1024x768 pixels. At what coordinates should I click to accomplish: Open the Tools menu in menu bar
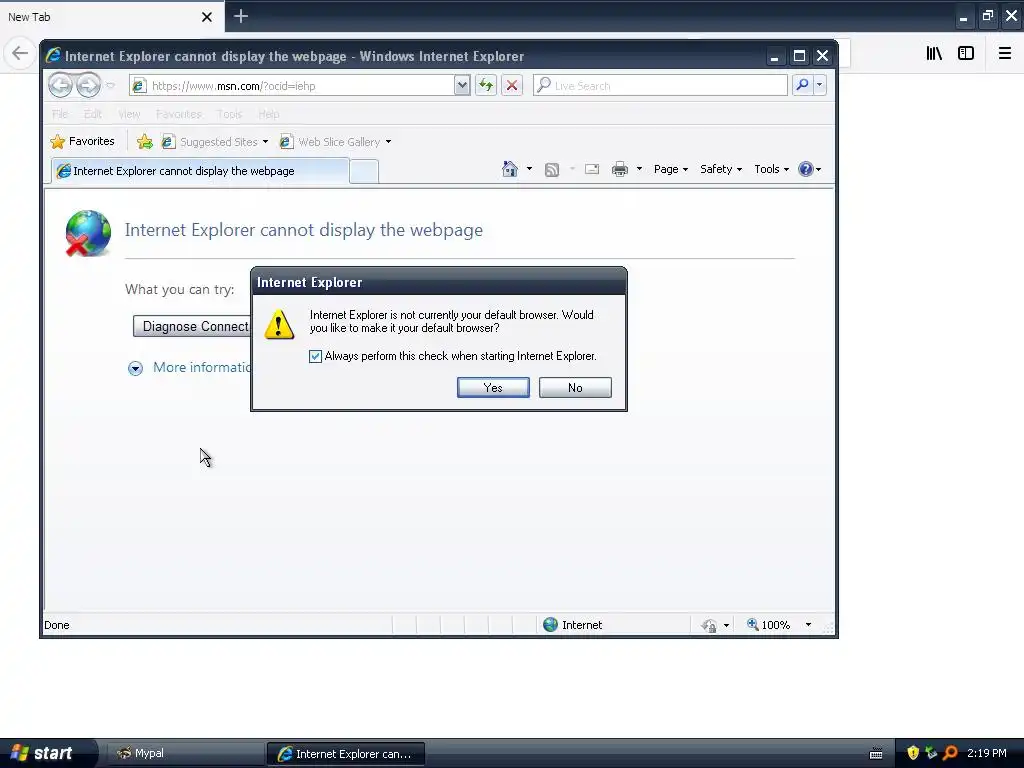(229, 114)
